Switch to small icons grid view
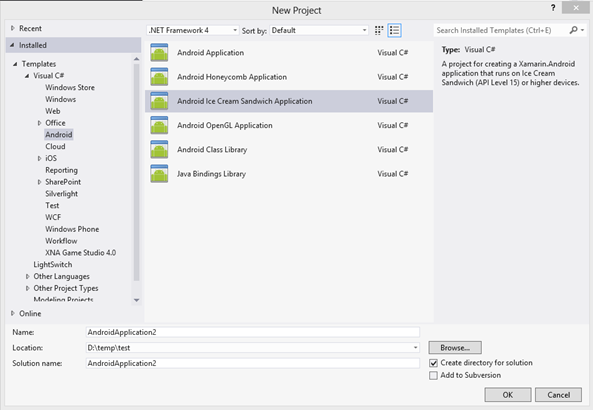This screenshot has height=410, width=593. 379,30
